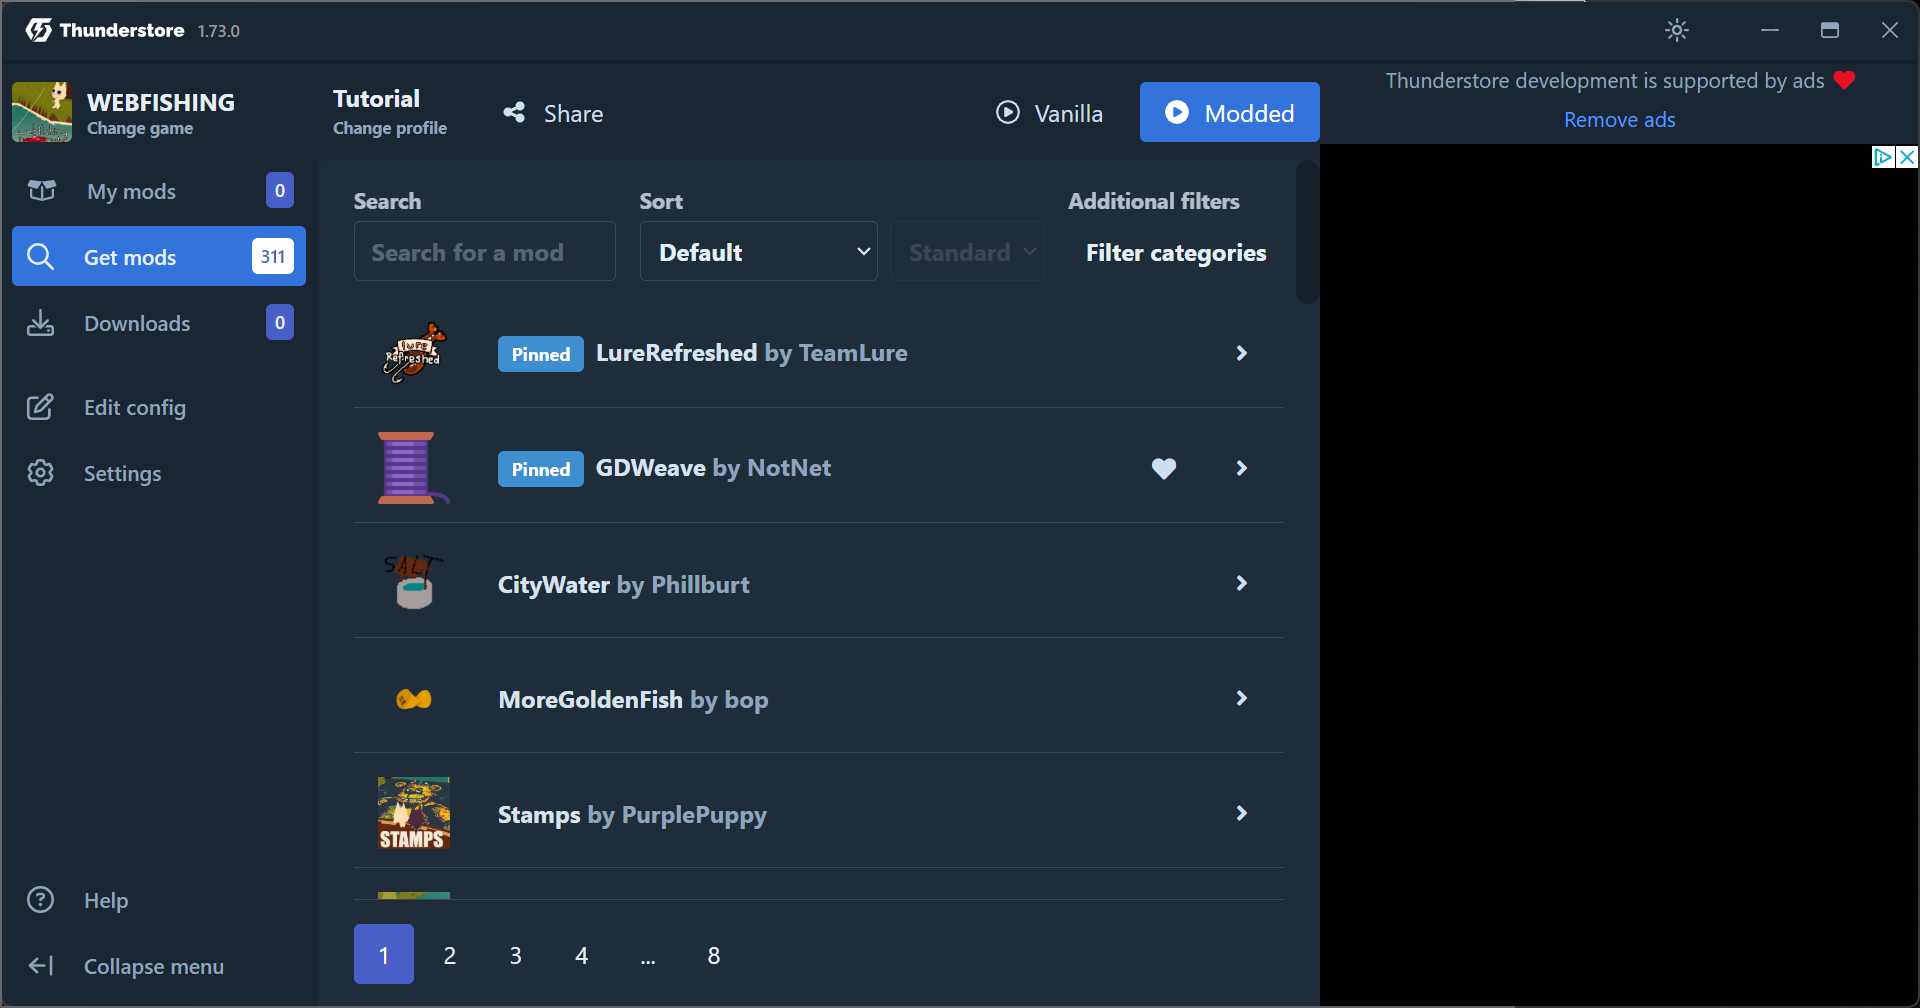Click the Pinned badge on GDWeave
Viewport: 1920px width, 1008px height.
pyautogui.click(x=541, y=469)
